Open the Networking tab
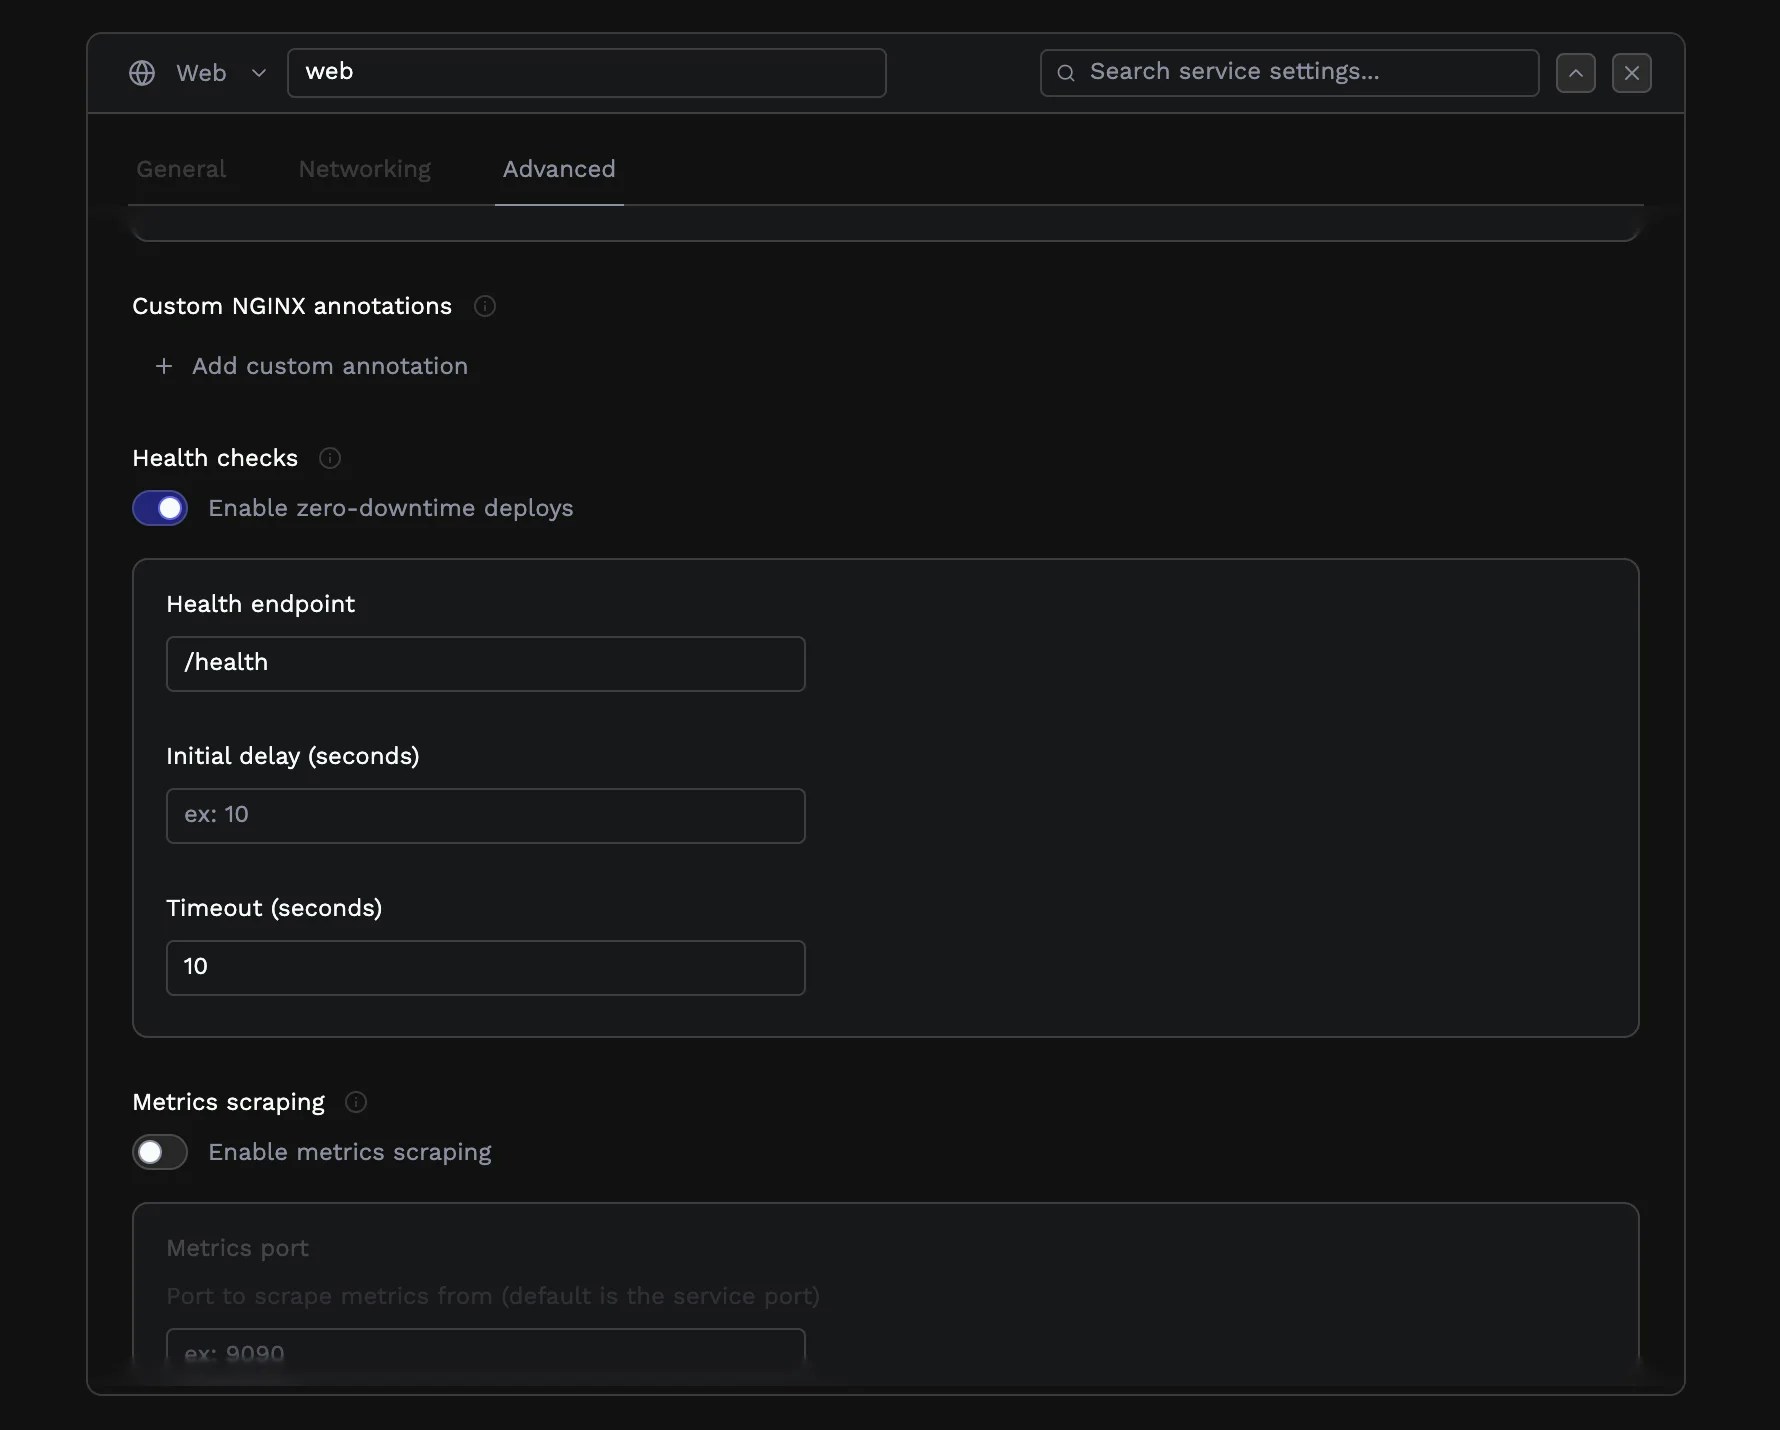This screenshot has height=1430, width=1780. pyautogui.click(x=363, y=169)
